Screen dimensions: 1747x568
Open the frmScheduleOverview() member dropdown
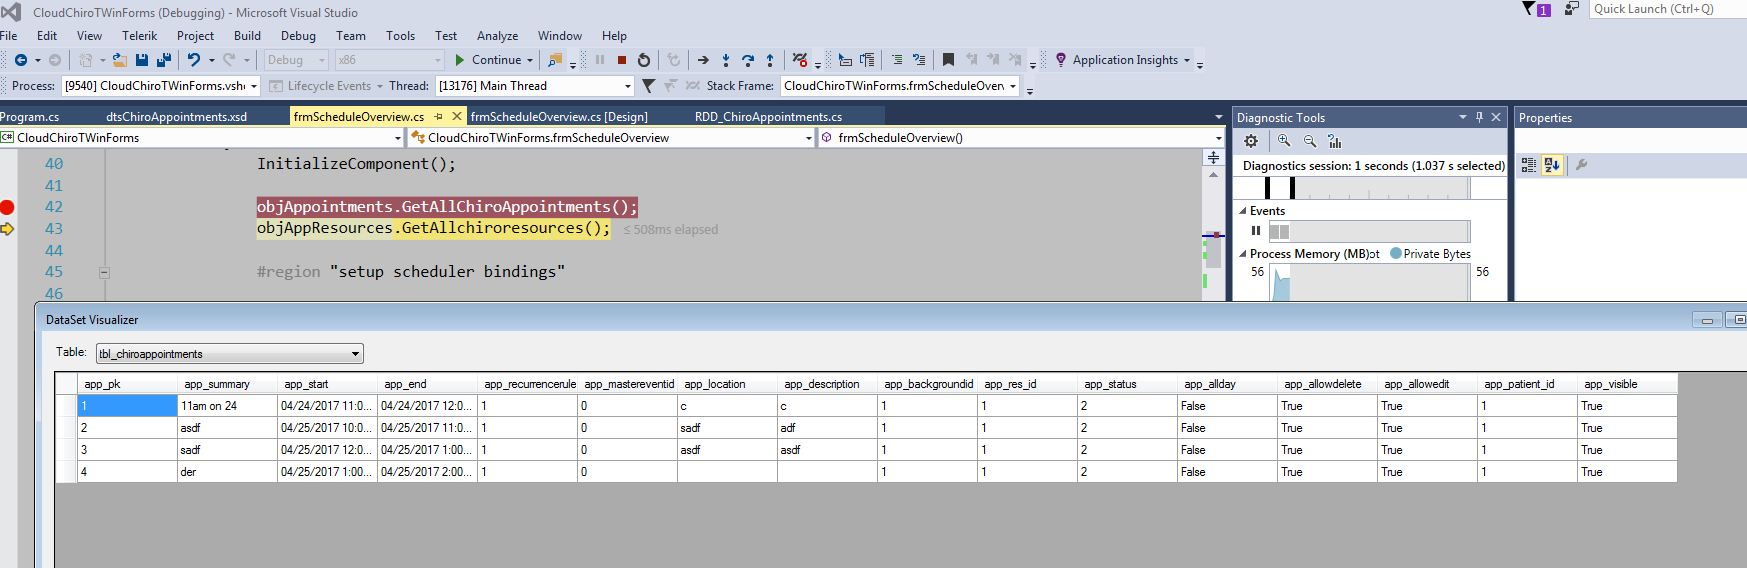coord(1218,138)
